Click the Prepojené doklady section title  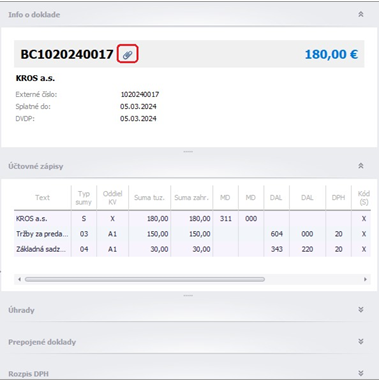pos(42,342)
